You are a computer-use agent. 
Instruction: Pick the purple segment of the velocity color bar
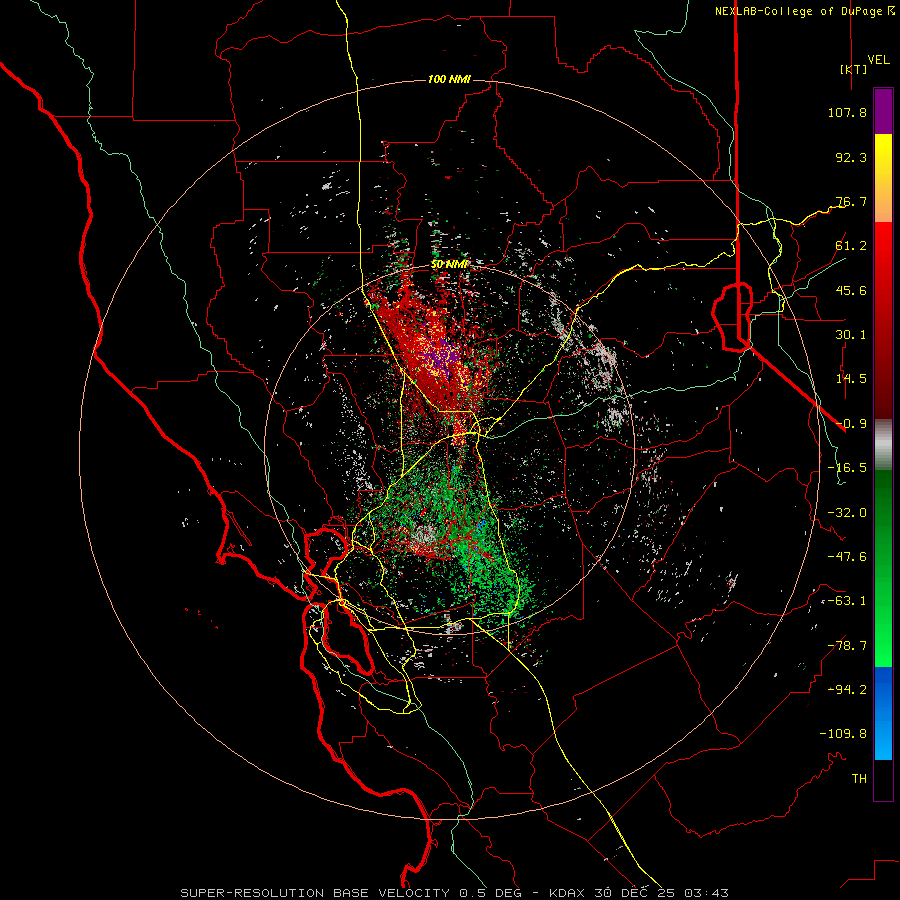[x=883, y=111]
